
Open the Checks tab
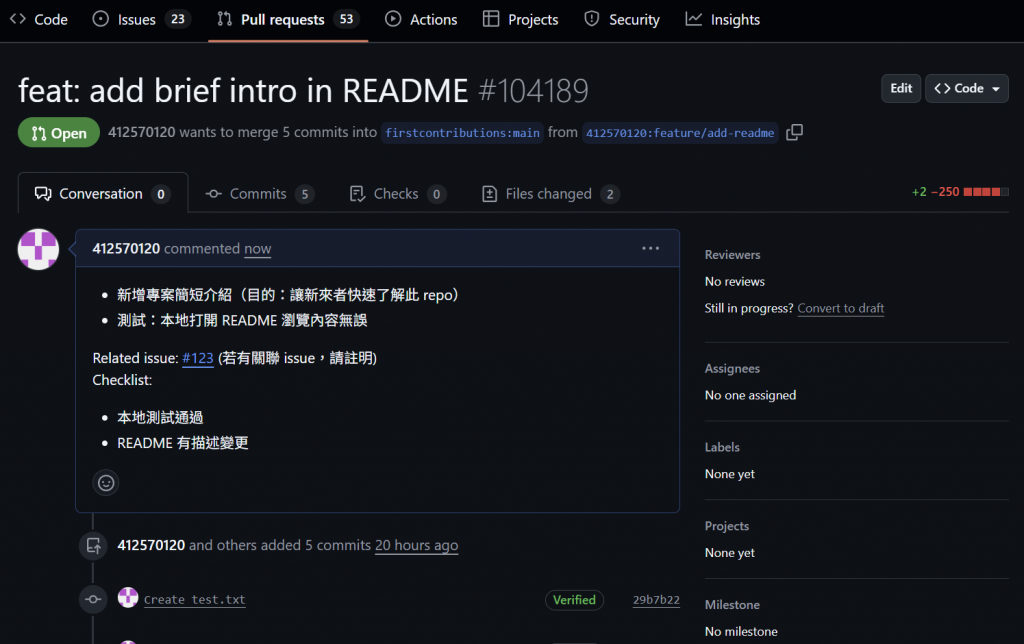point(398,194)
